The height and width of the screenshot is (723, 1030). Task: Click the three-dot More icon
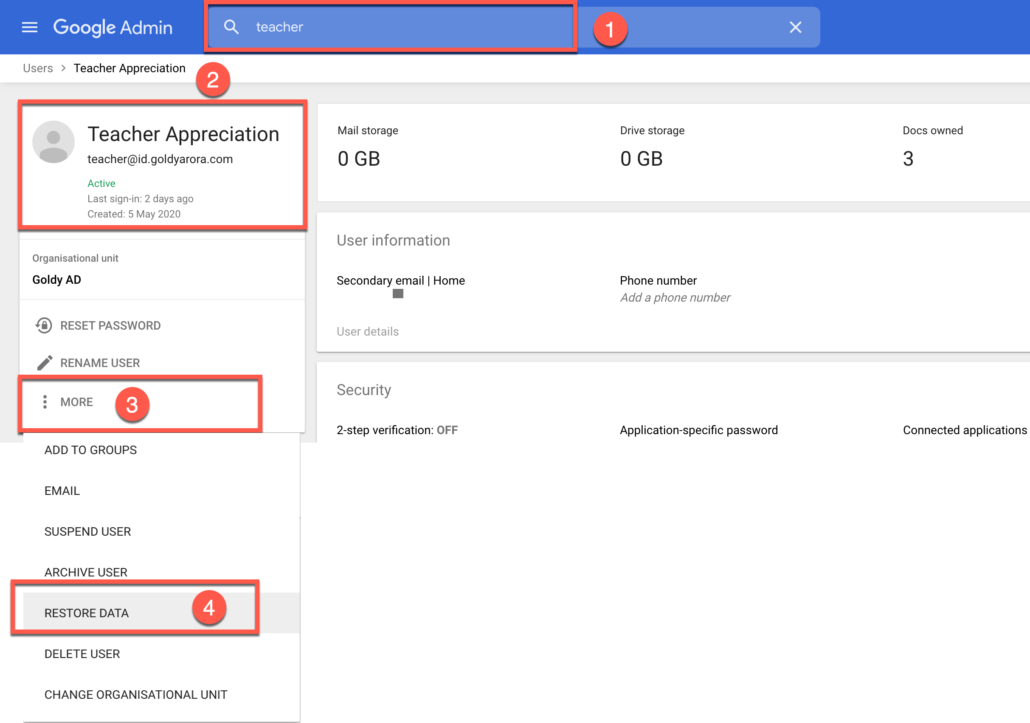[x=45, y=402]
